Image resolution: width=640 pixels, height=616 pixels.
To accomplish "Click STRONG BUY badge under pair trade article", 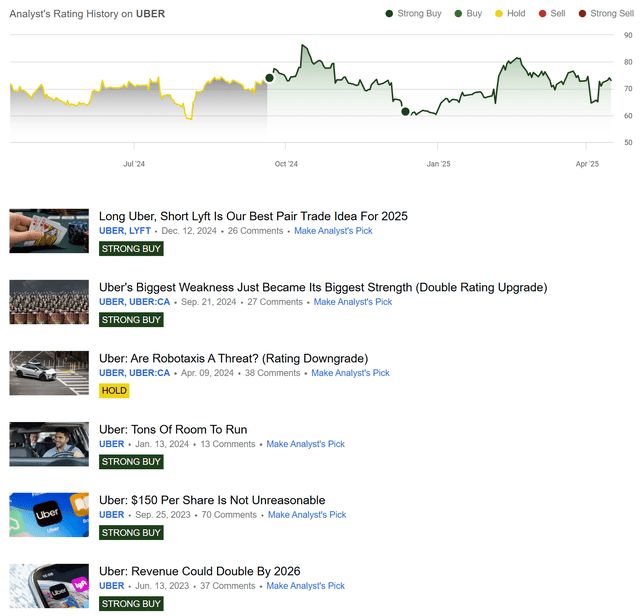I will (x=131, y=249).
